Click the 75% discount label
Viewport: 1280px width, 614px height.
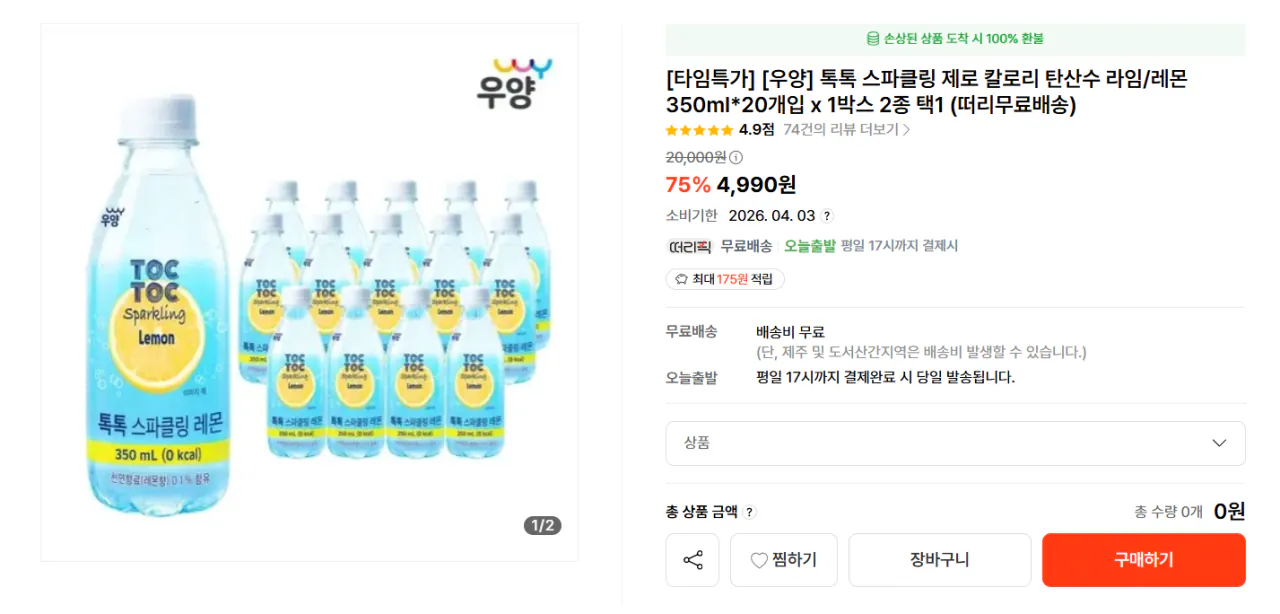click(687, 186)
